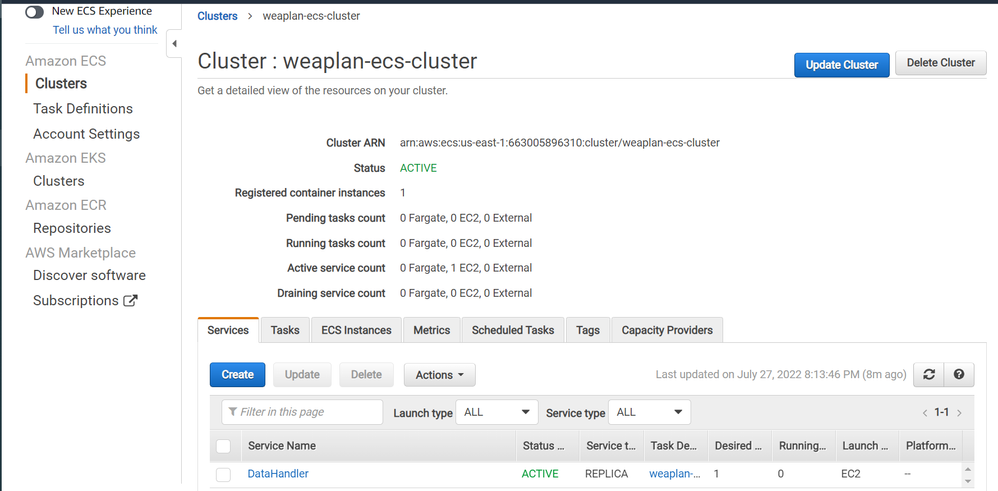Click the cluster ARN text
Image resolution: width=998 pixels, height=491 pixels.
tap(560, 143)
